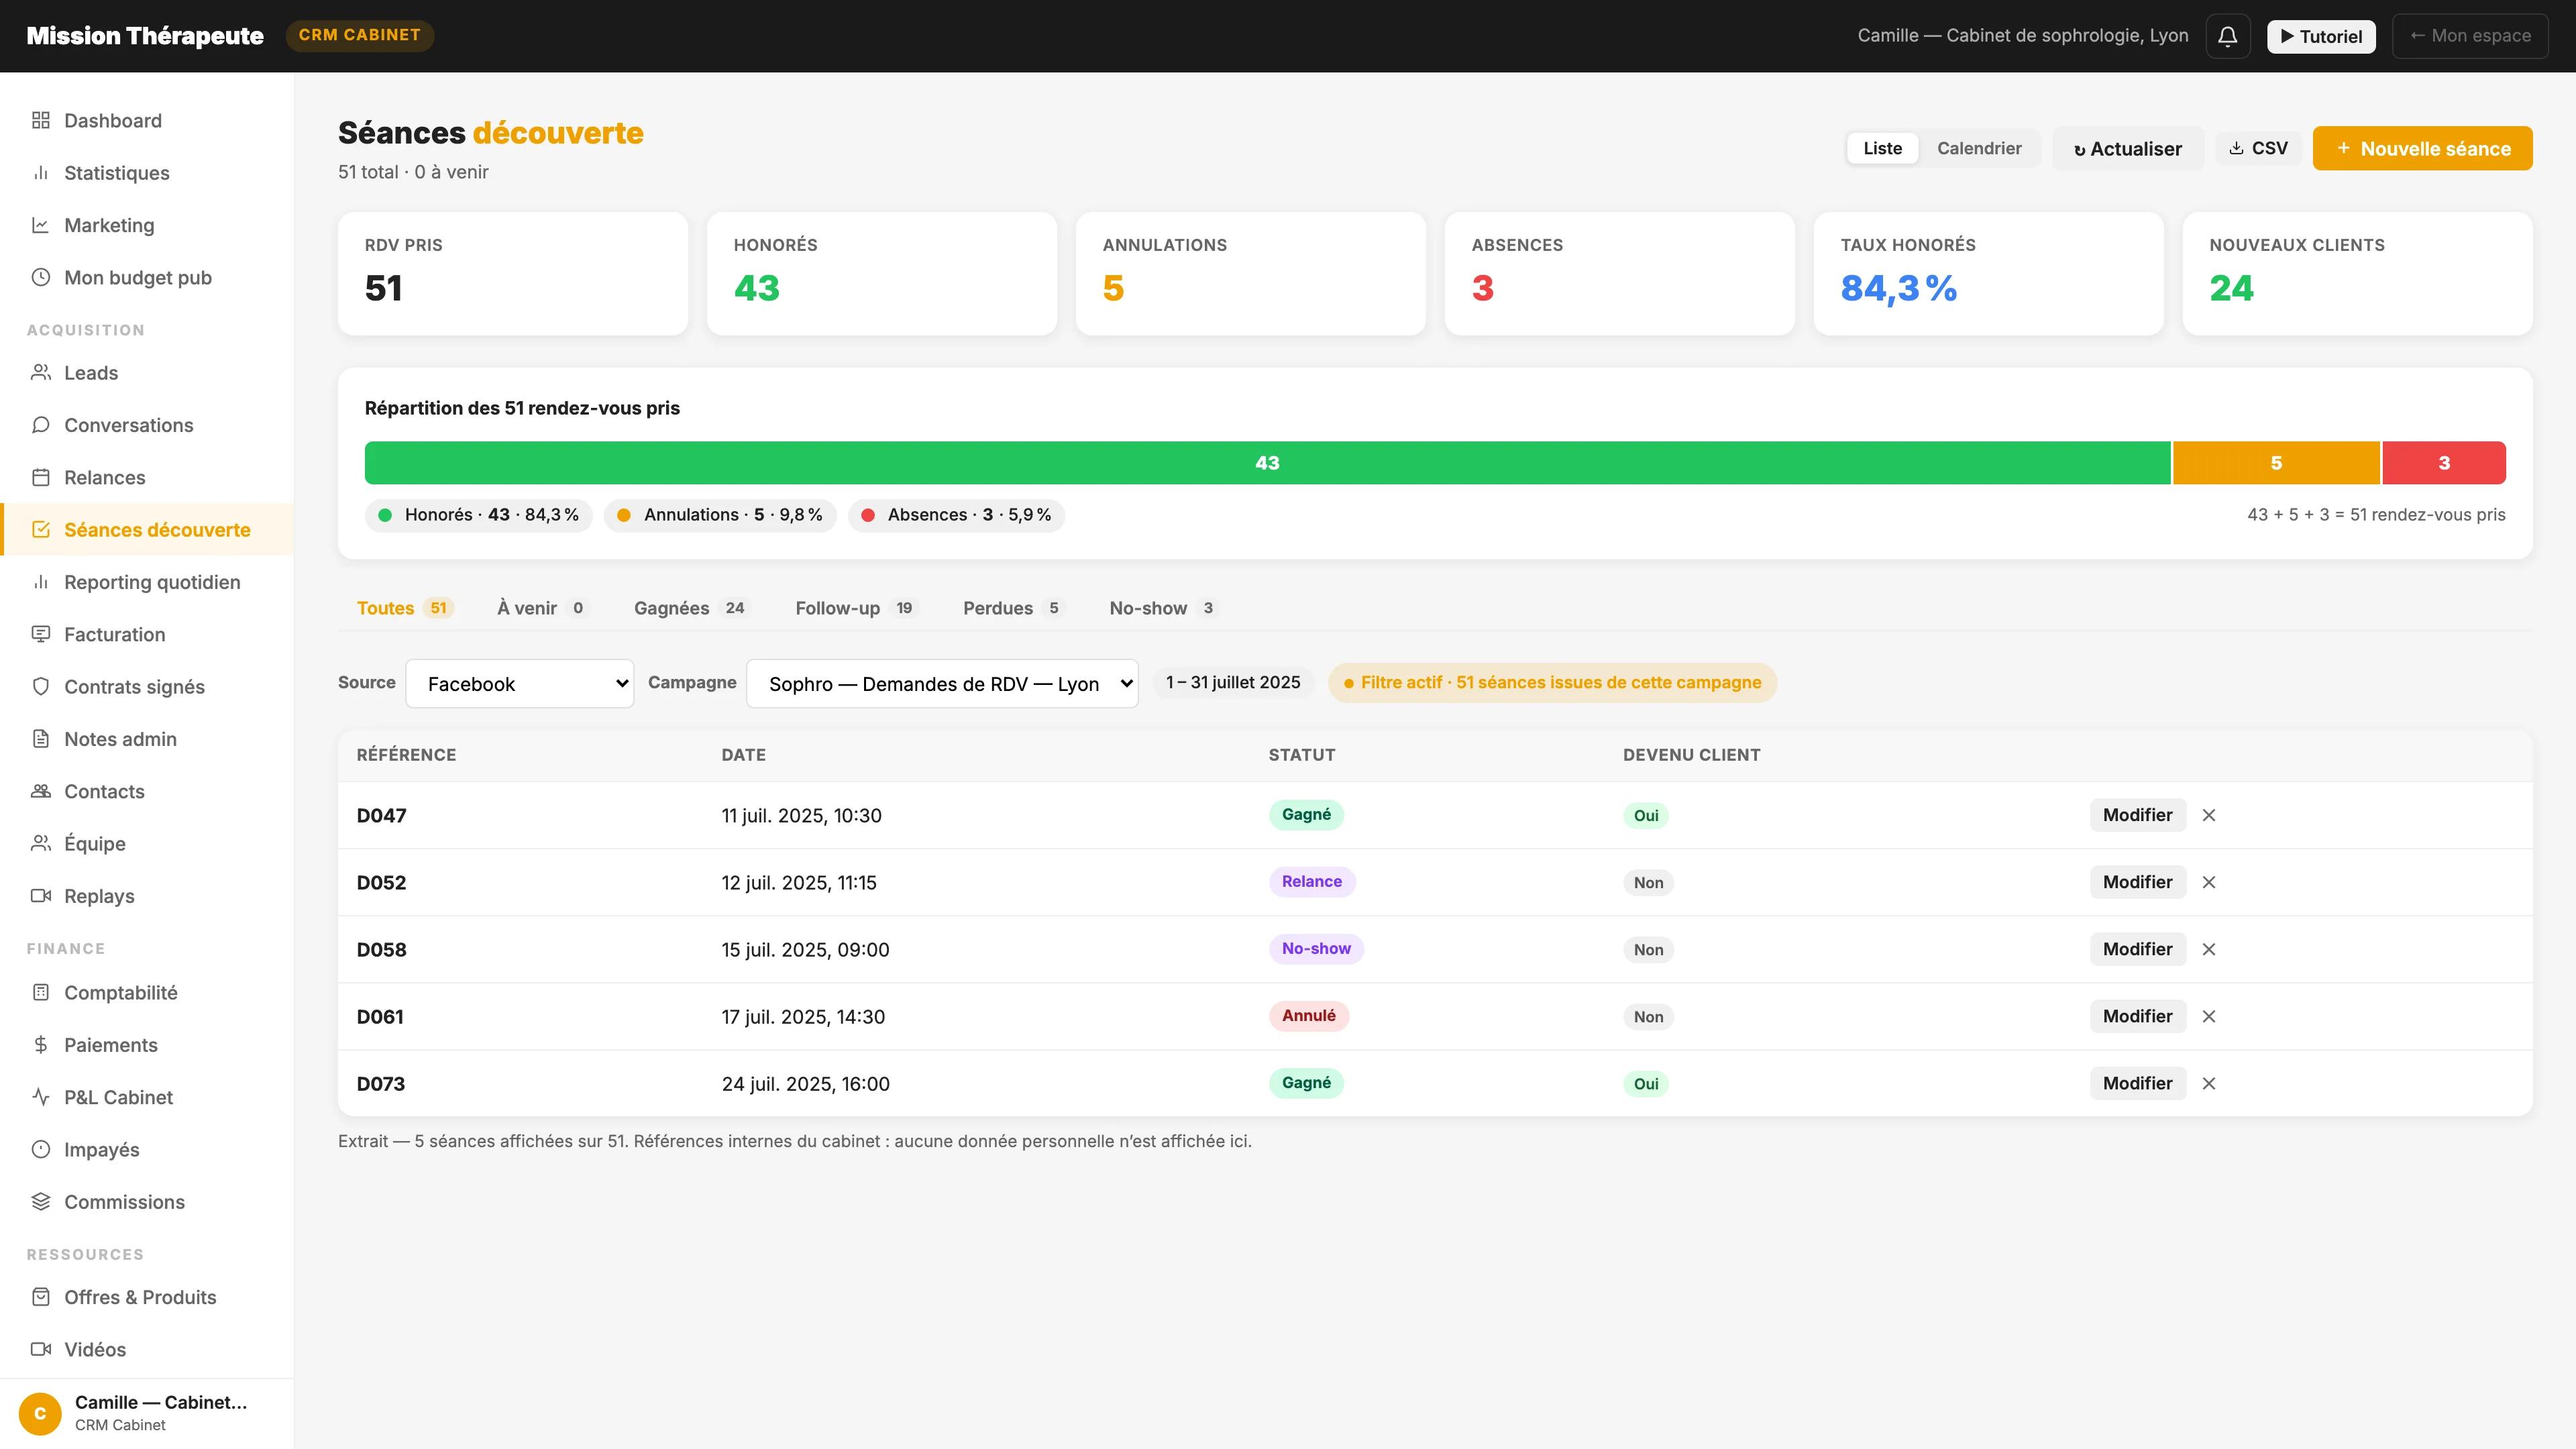Remove session D073 via X icon
This screenshot has width=2576, height=1449.
[2209, 1083]
